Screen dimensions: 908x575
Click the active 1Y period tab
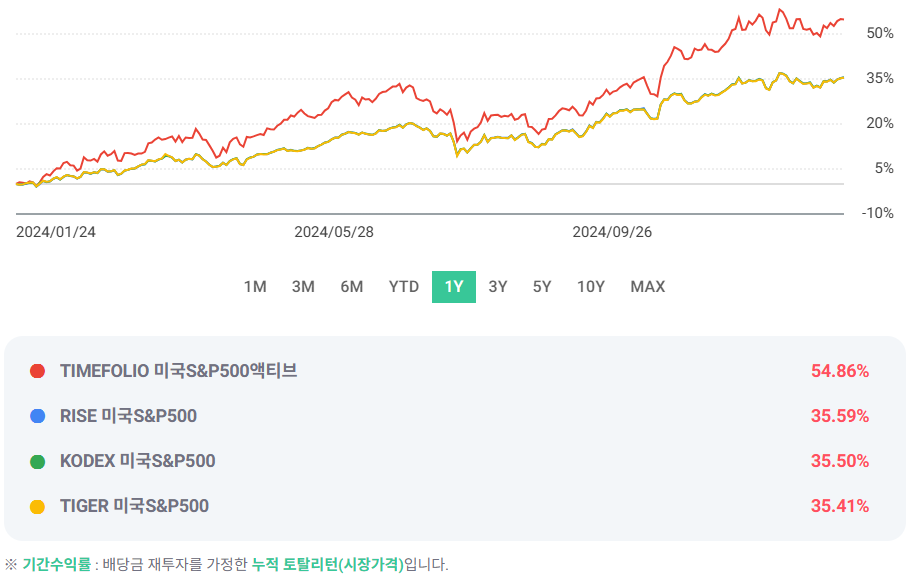pyautogui.click(x=454, y=287)
